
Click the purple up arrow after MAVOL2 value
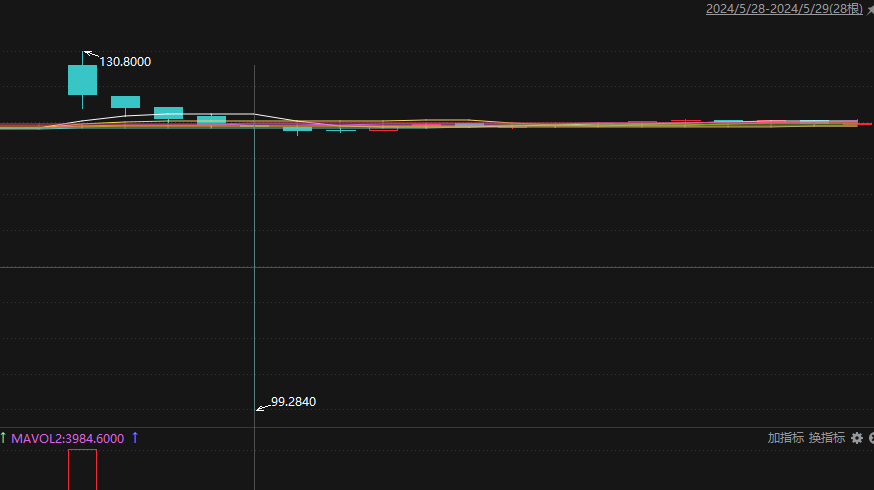click(135, 438)
